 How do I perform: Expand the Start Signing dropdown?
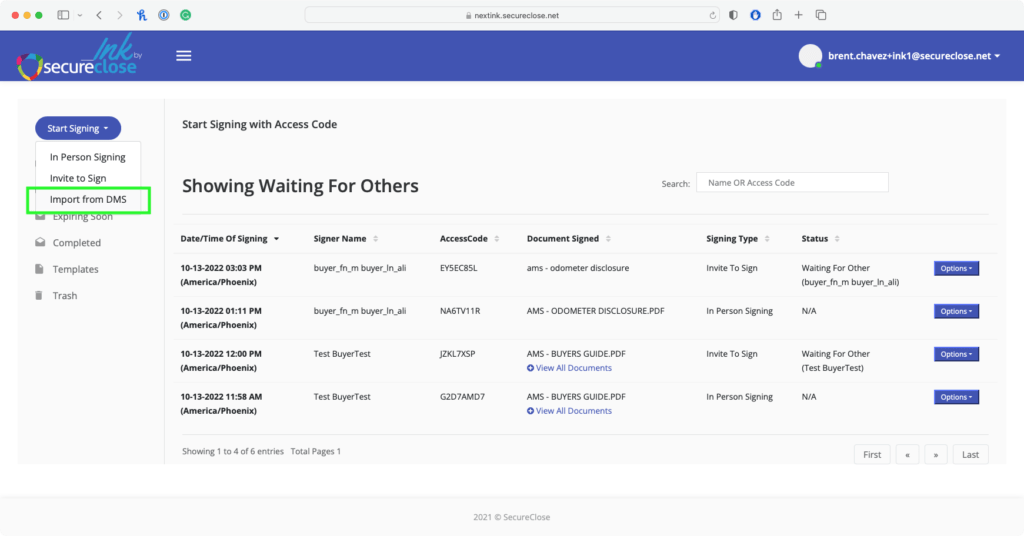[x=78, y=128]
